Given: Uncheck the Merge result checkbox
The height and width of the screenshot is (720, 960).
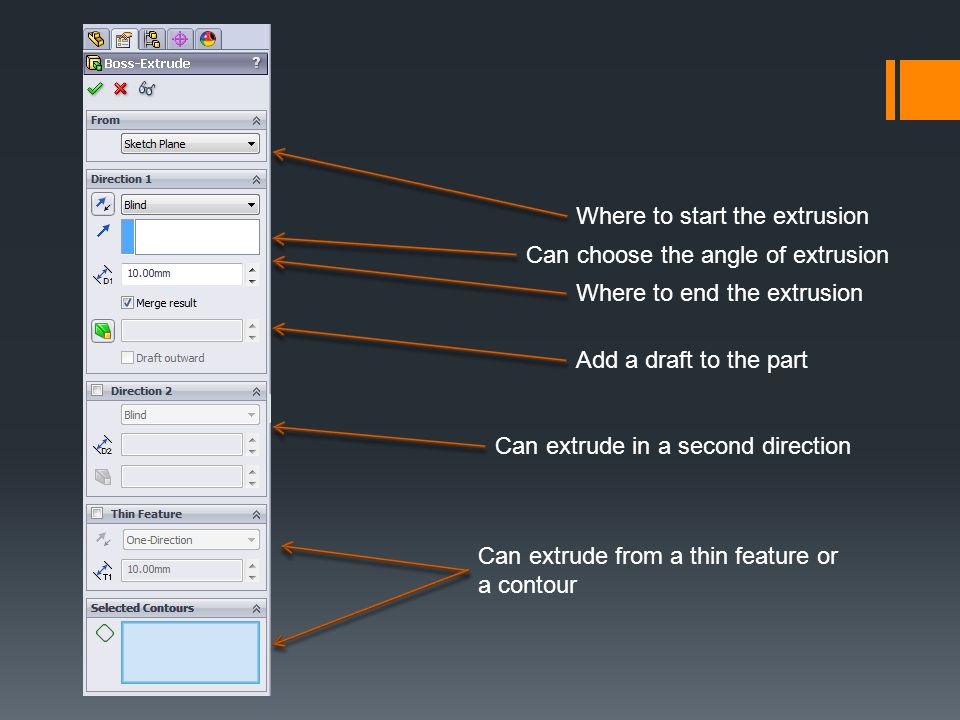Looking at the screenshot, I should (127, 302).
